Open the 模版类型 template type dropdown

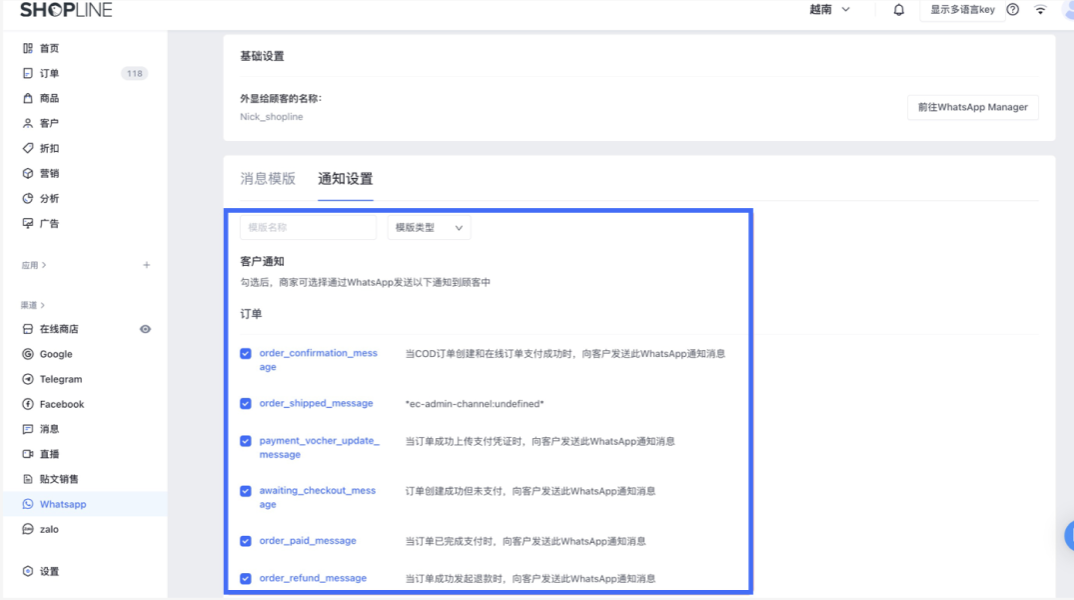click(x=429, y=227)
